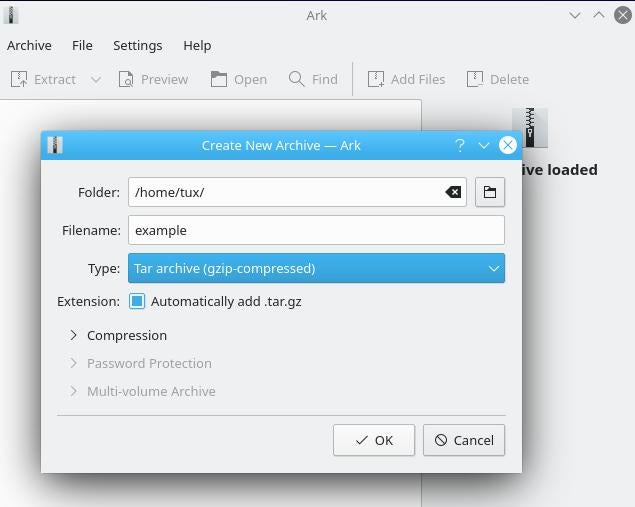Viewport: 635px width, 507px height.
Task: Toggle Automatically add .tar.gz checkbox
Action: click(x=137, y=301)
